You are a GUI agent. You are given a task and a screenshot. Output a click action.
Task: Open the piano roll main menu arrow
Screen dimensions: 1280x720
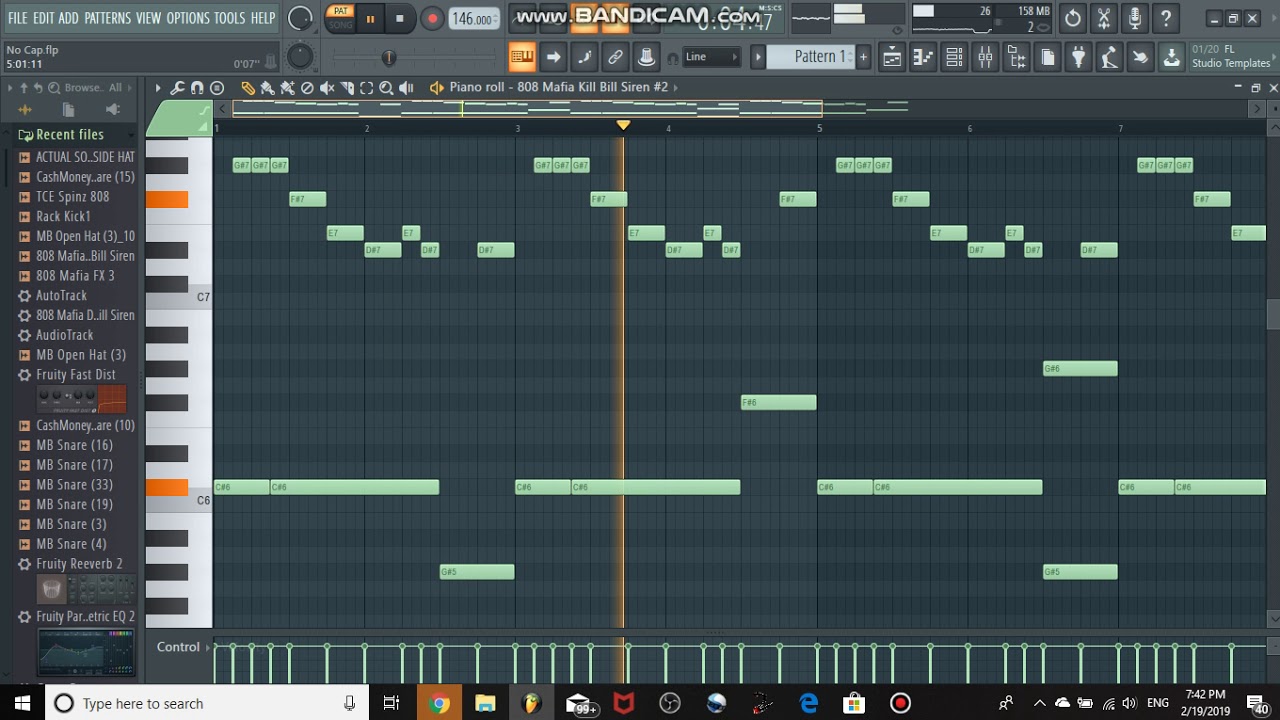tap(157, 88)
